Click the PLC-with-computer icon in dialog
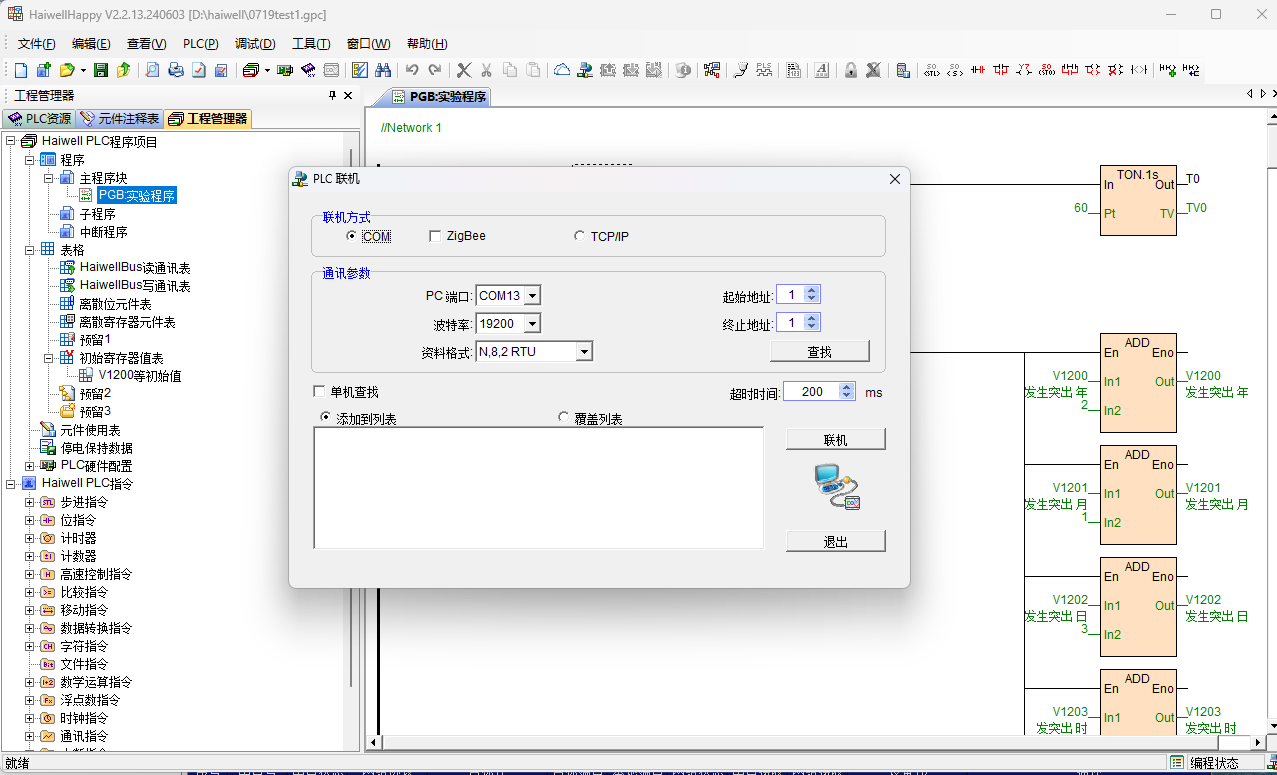Screen dimensions: 1277x775 [x=836, y=487]
